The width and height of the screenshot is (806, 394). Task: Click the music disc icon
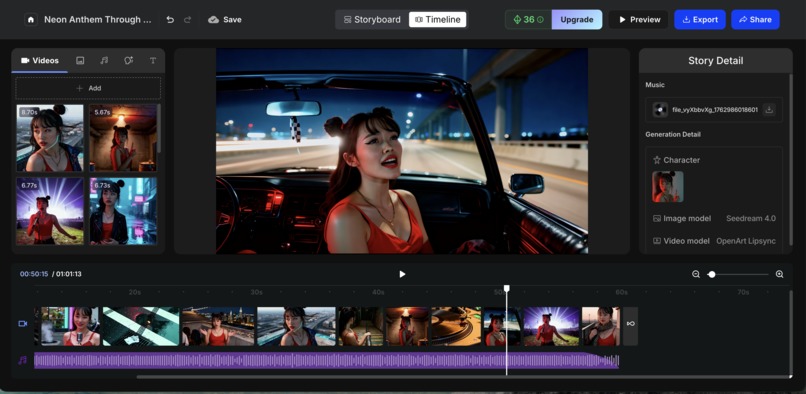660,110
